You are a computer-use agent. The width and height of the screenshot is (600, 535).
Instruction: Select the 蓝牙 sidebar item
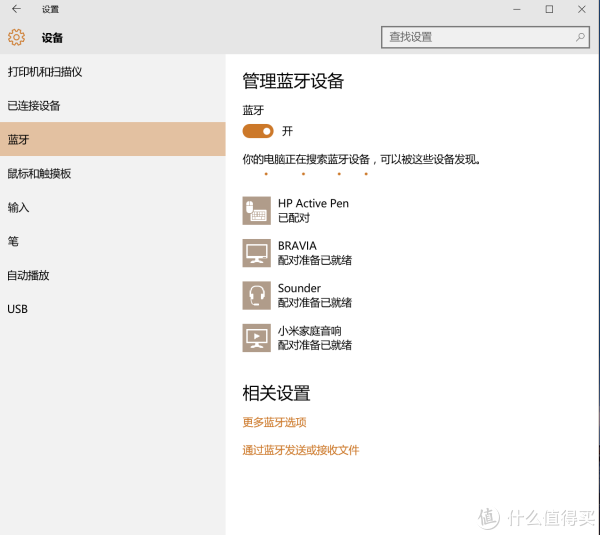coord(113,139)
